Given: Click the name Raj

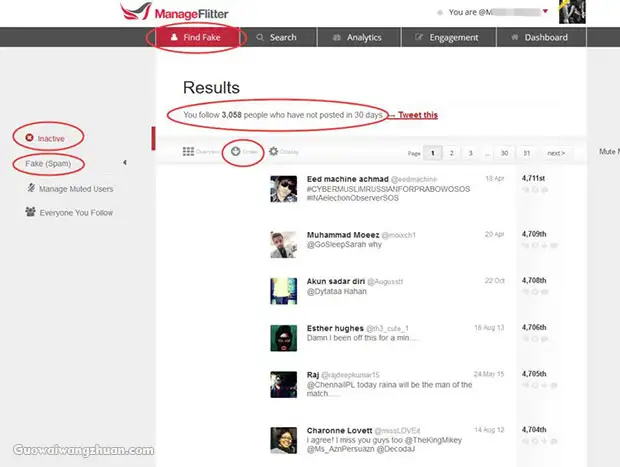Looking at the screenshot, I should coord(313,374).
